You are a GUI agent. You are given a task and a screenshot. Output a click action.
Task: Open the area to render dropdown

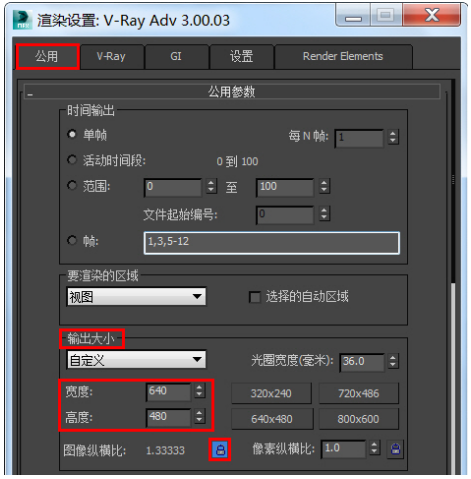click(x=136, y=296)
